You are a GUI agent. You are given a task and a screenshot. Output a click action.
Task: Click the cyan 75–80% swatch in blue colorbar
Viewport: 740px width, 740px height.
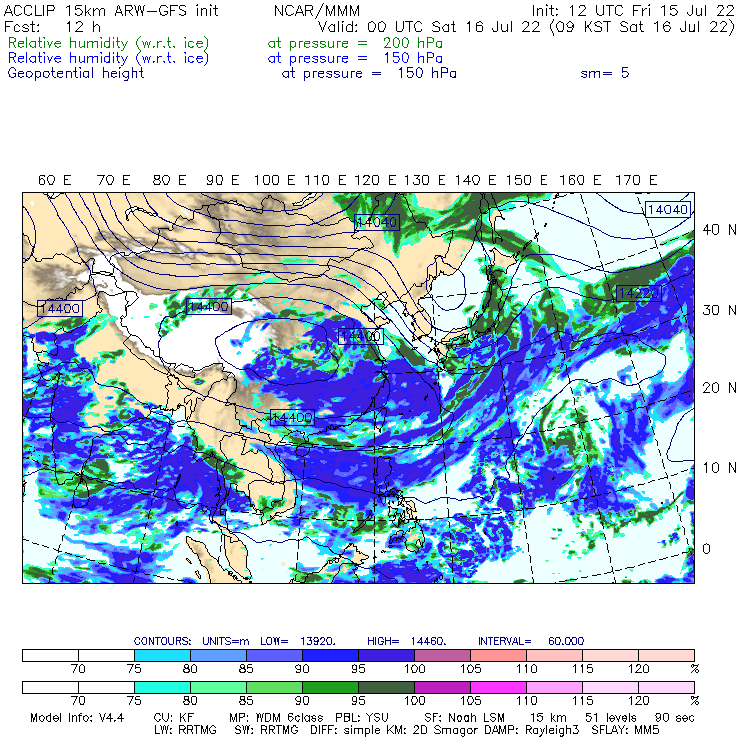162,655
